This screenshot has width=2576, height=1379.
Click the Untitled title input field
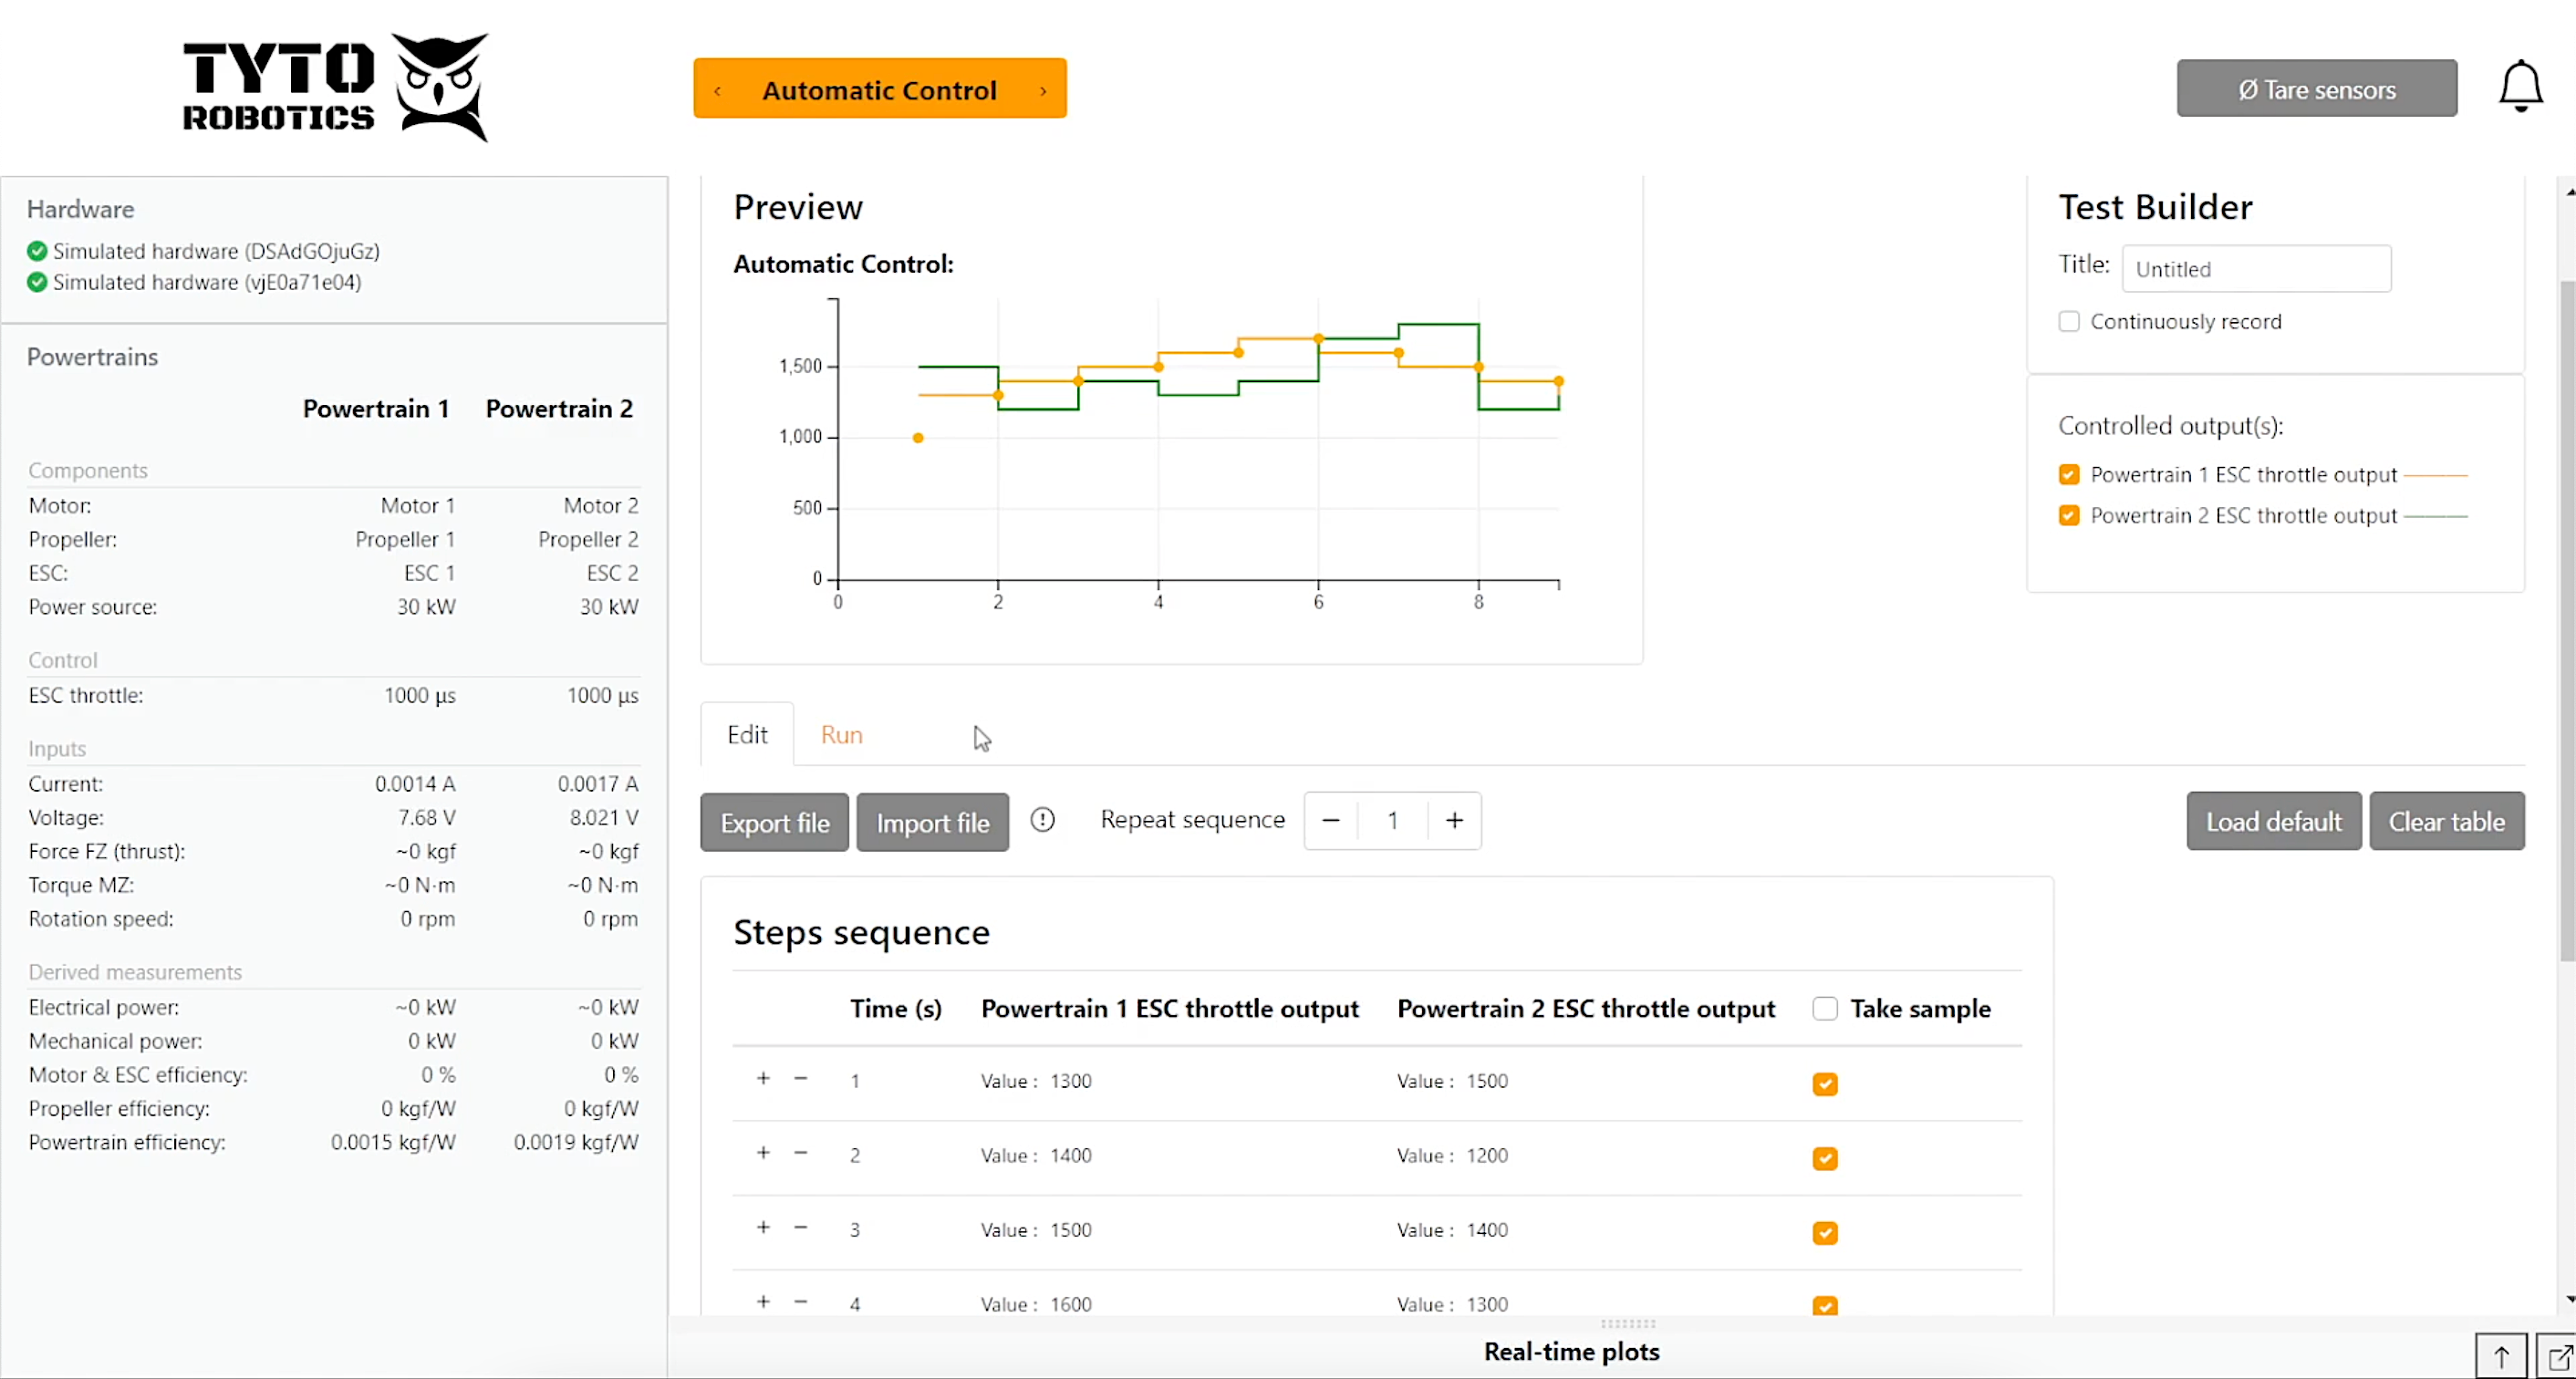coord(2257,268)
